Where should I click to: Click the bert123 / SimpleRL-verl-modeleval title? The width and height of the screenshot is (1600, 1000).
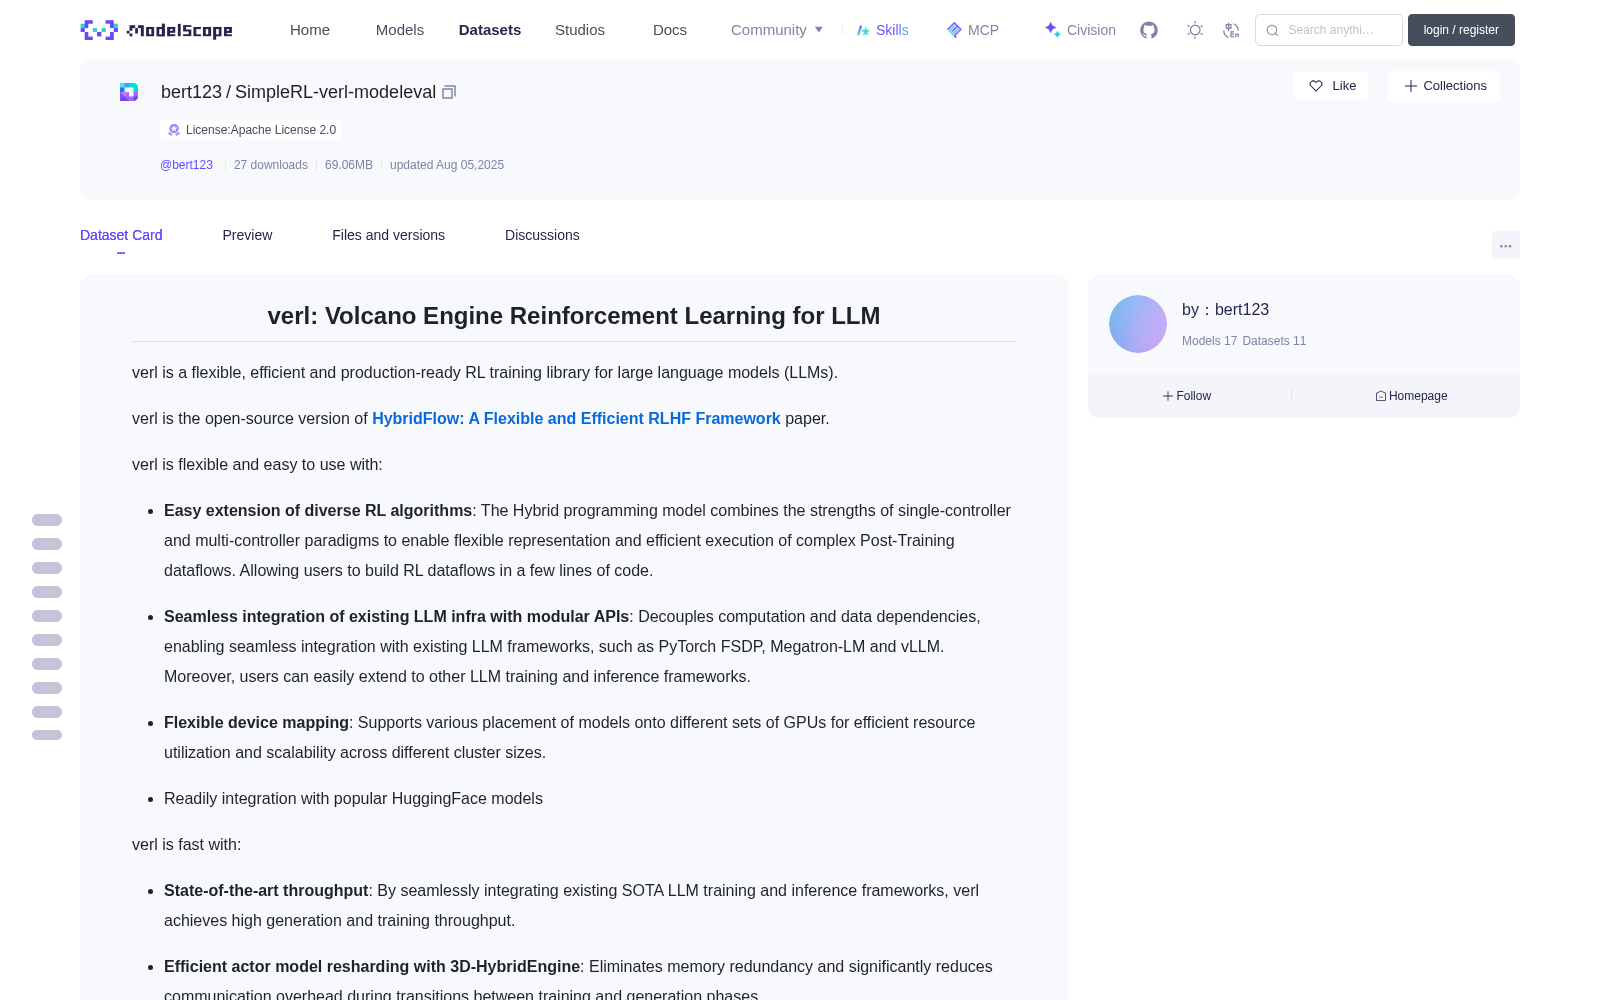coord(298,92)
